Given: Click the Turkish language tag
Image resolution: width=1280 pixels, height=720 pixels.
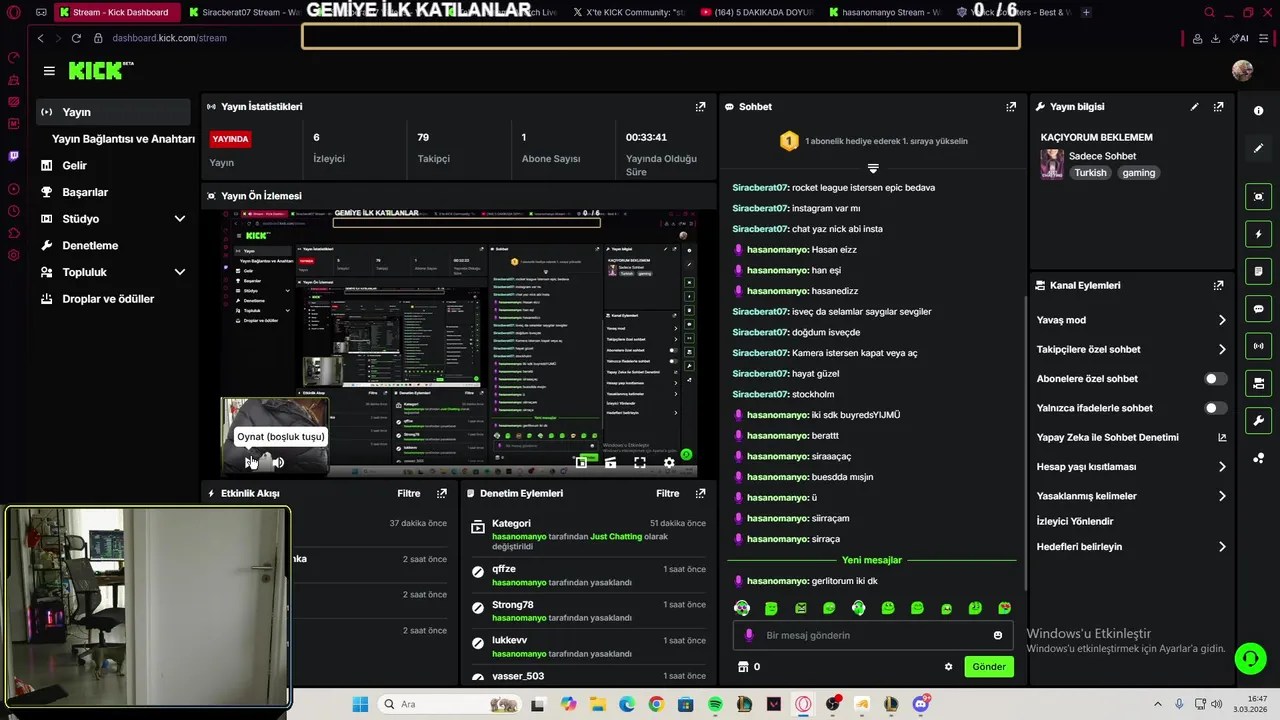Looking at the screenshot, I should [1090, 173].
